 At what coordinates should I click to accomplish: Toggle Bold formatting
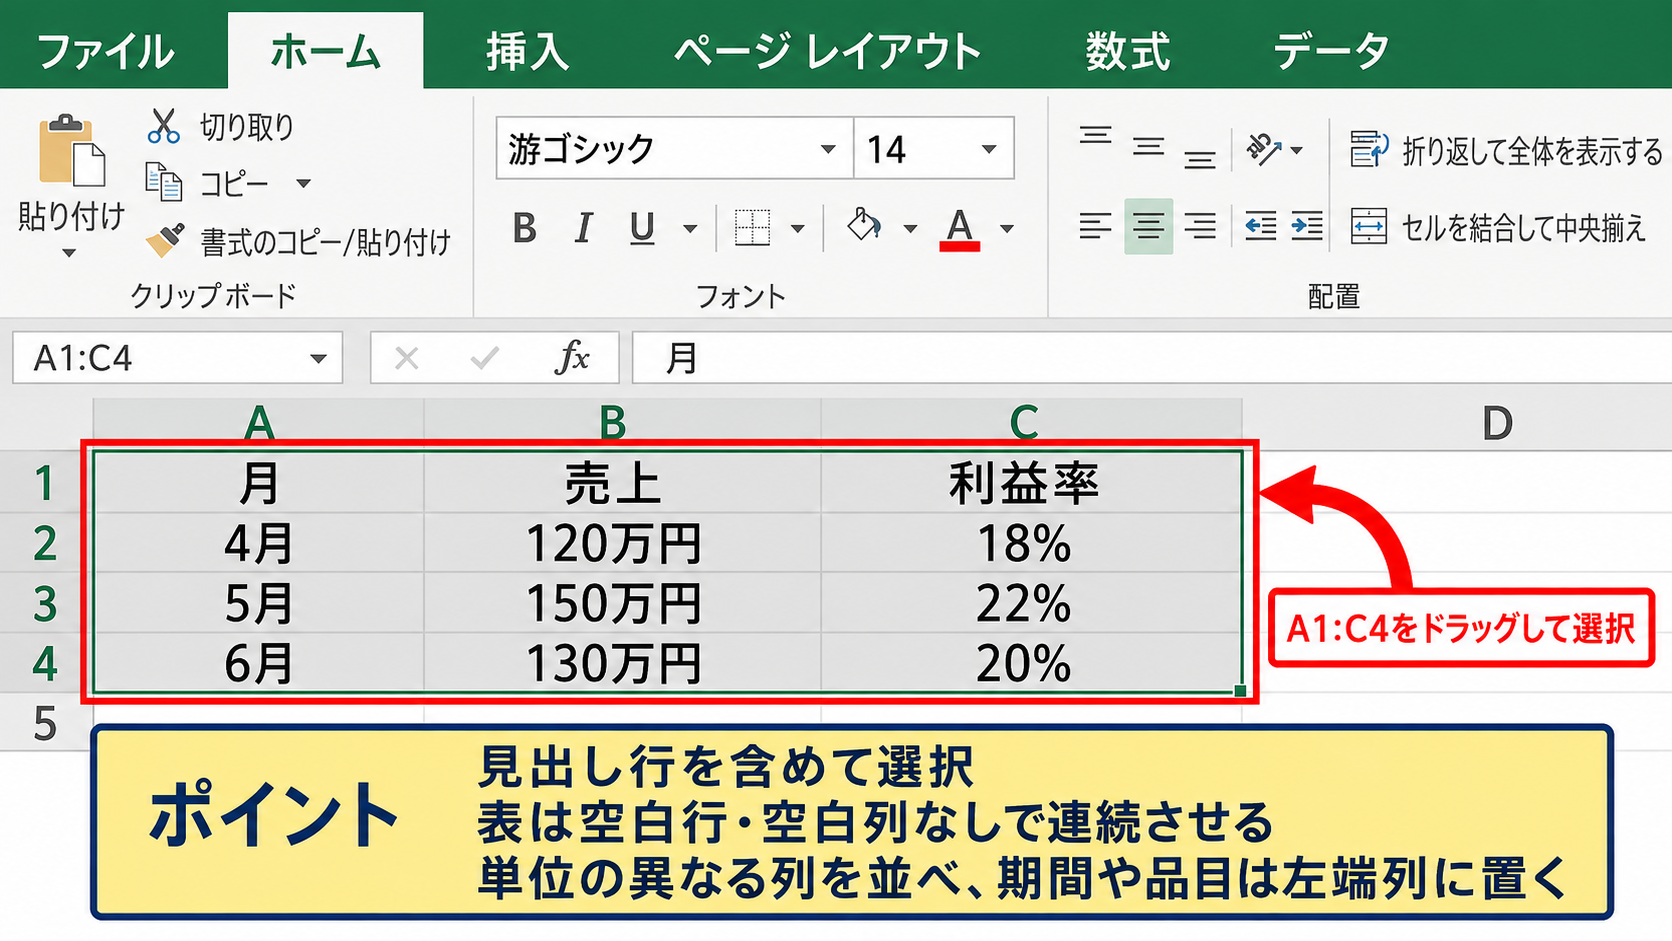click(x=525, y=229)
